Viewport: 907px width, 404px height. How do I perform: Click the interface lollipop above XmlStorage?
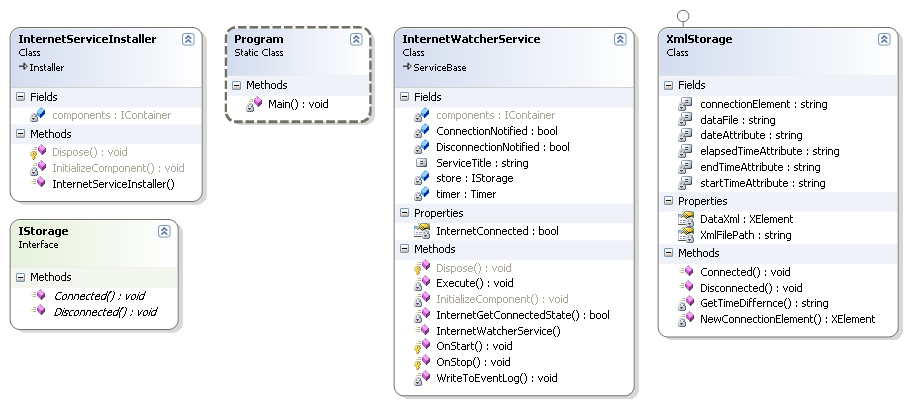tap(684, 15)
